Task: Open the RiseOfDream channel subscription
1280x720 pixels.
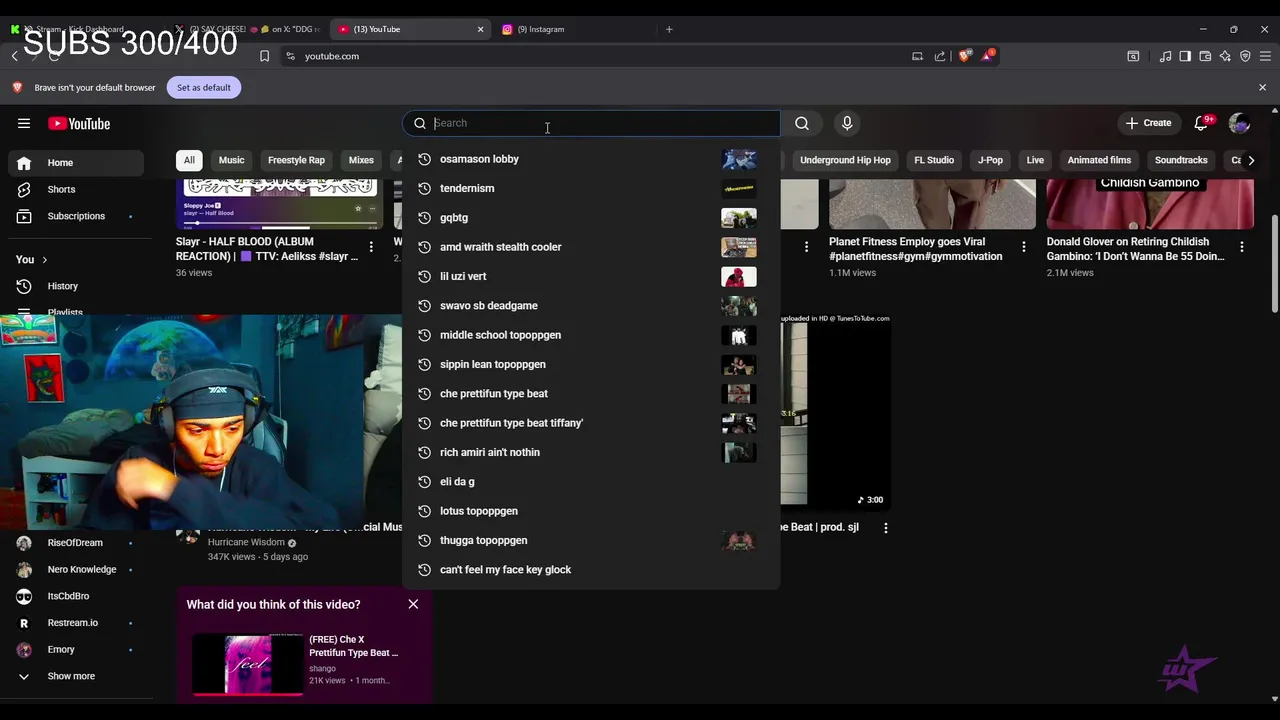Action: (x=75, y=543)
